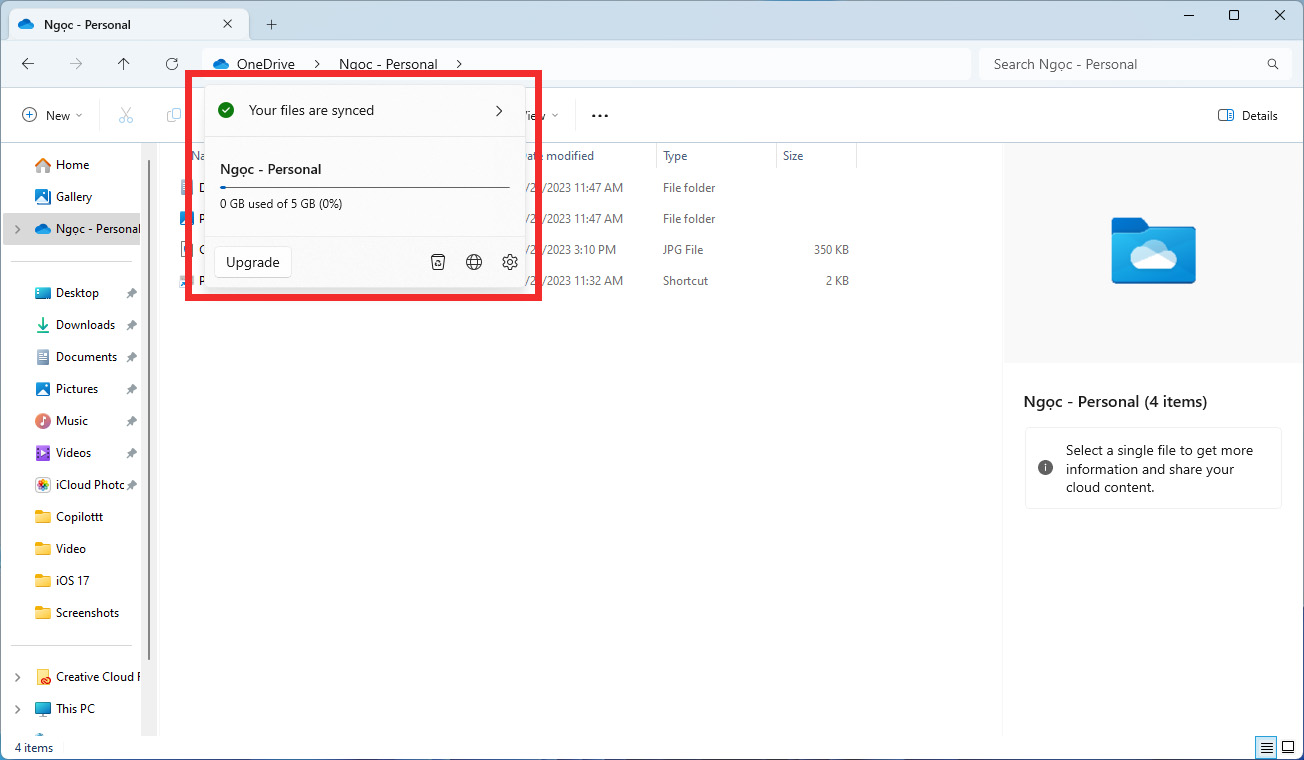
Task: Open the See more (three dots) menu
Action: coord(600,115)
